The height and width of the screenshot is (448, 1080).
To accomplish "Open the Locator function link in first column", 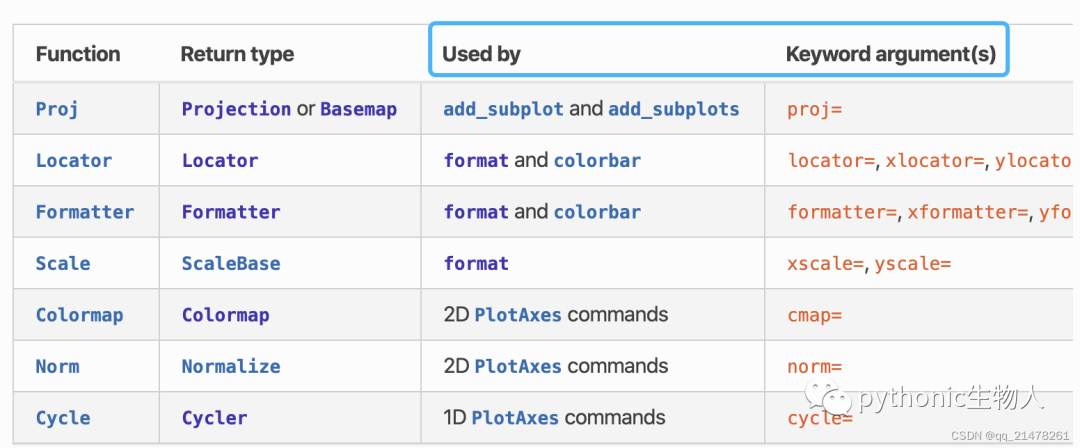I will click(74, 161).
